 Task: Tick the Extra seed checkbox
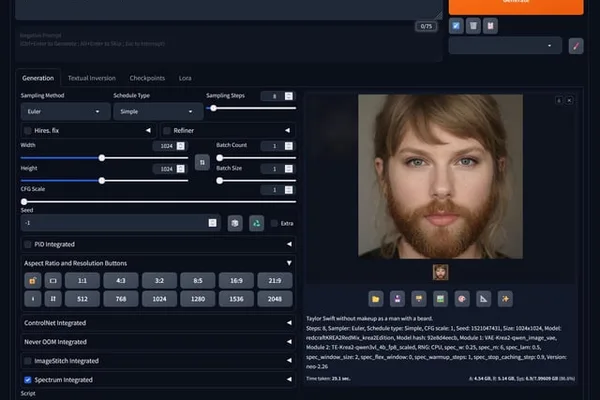pyautogui.click(x=274, y=223)
